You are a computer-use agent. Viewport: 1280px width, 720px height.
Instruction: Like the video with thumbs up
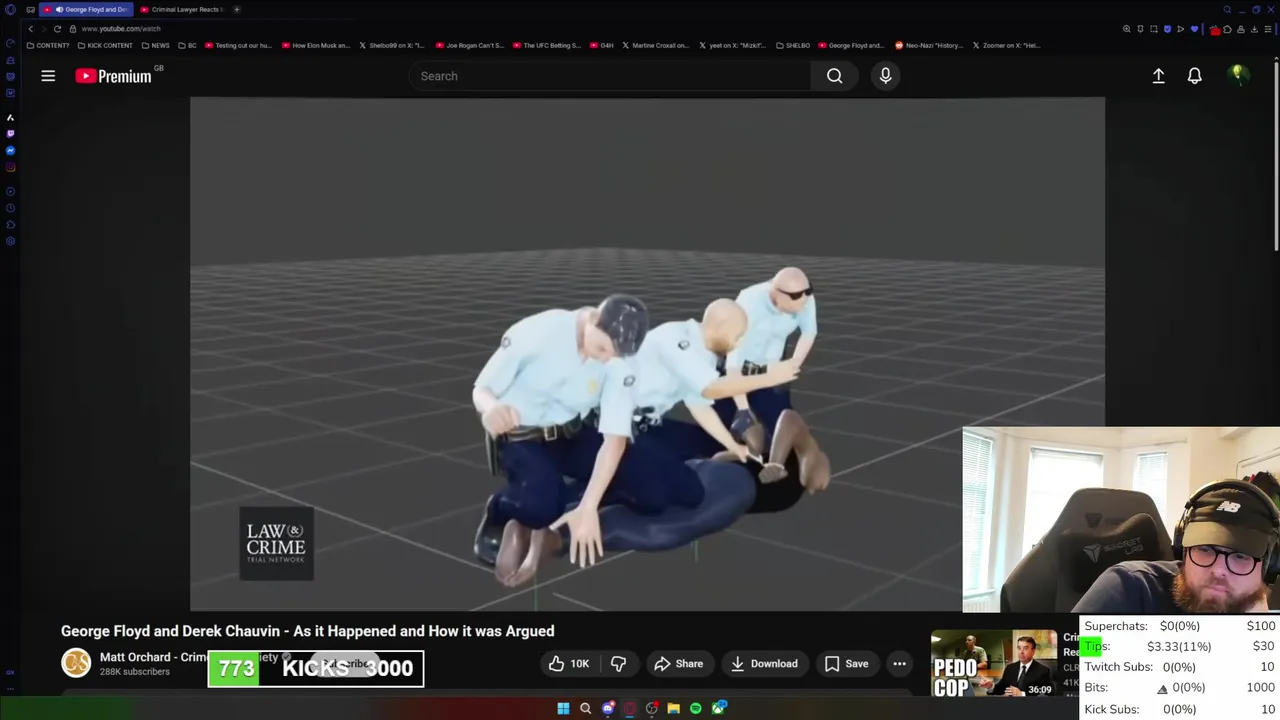tap(569, 664)
